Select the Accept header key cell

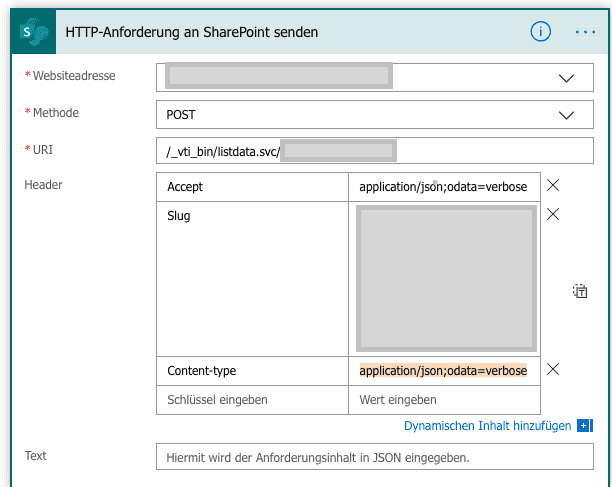(x=253, y=187)
